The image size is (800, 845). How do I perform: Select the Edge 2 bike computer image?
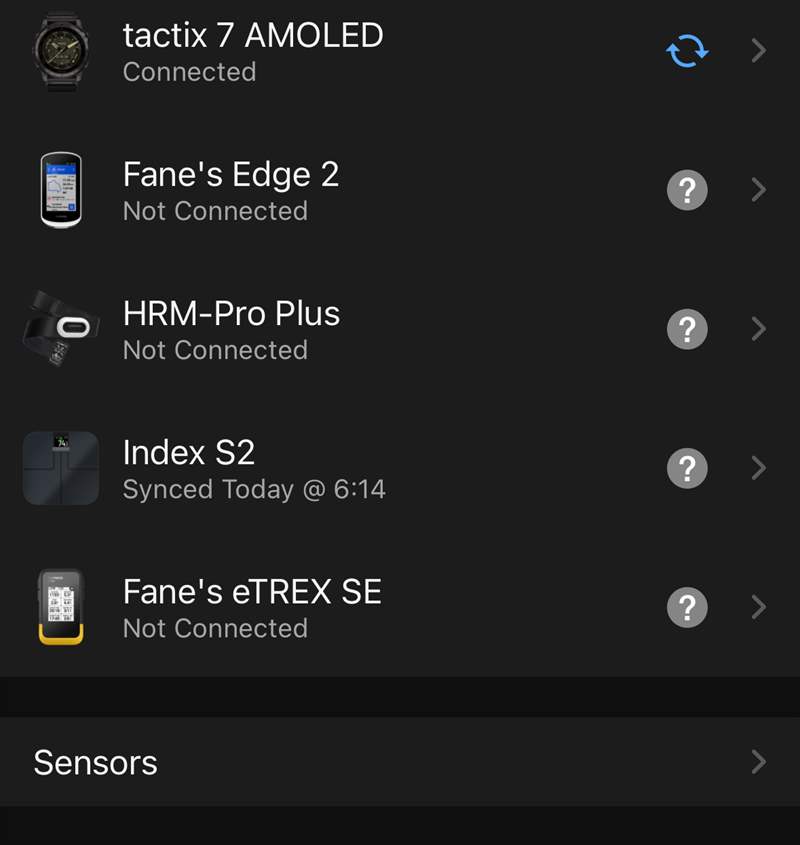tap(61, 190)
